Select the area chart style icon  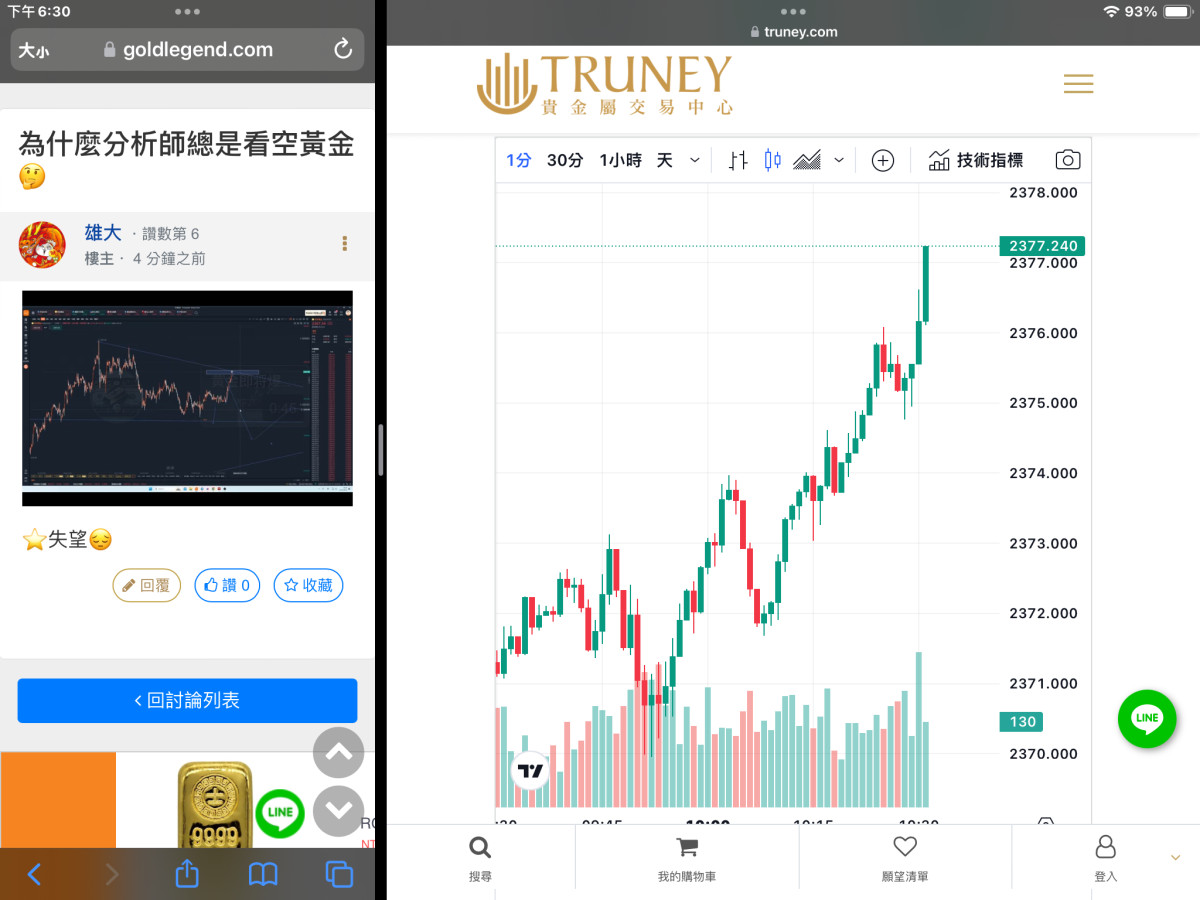click(x=807, y=160)
